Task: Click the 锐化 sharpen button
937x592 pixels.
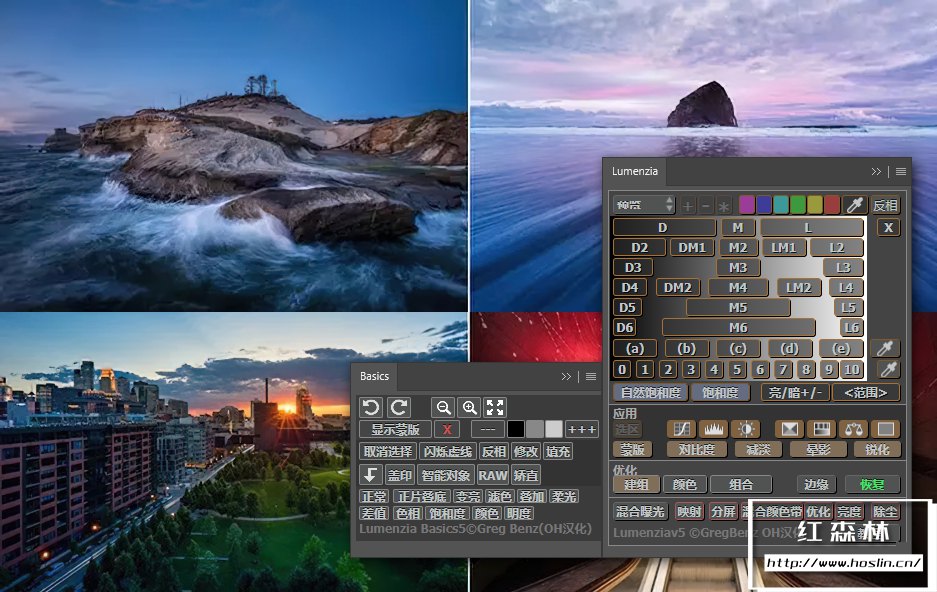Action: click(x=877, y=449)
